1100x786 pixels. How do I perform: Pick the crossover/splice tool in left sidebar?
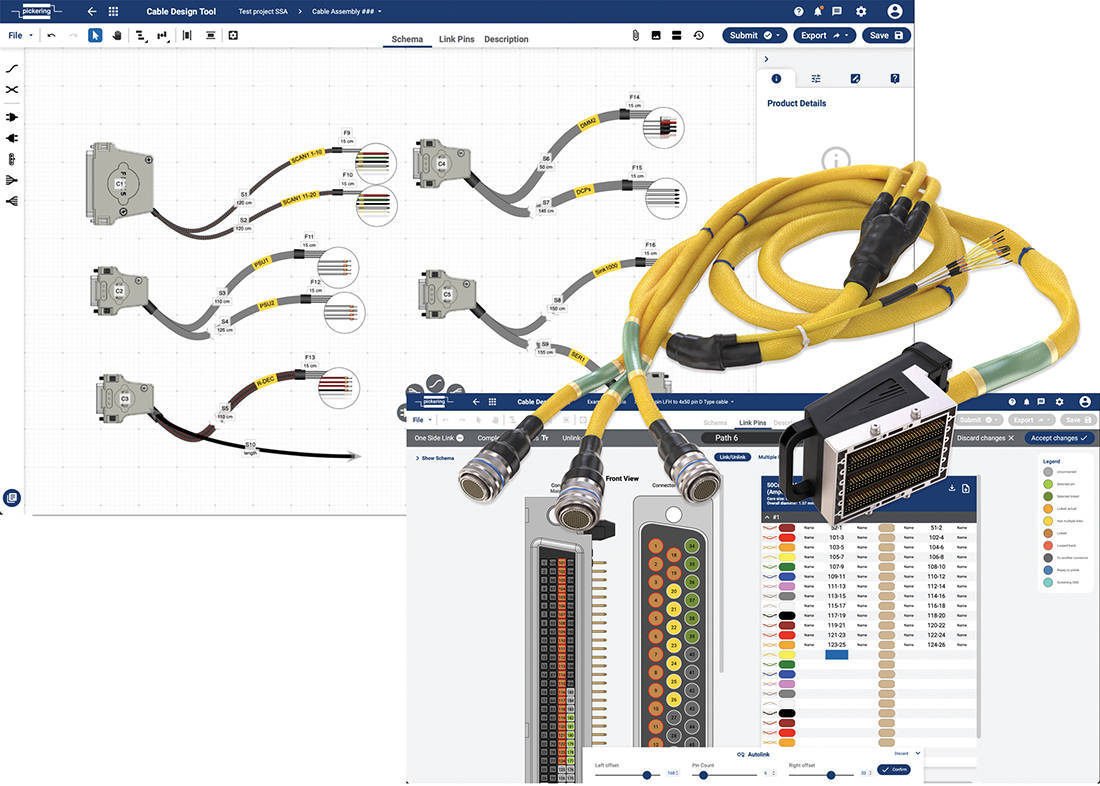(11, 89)
